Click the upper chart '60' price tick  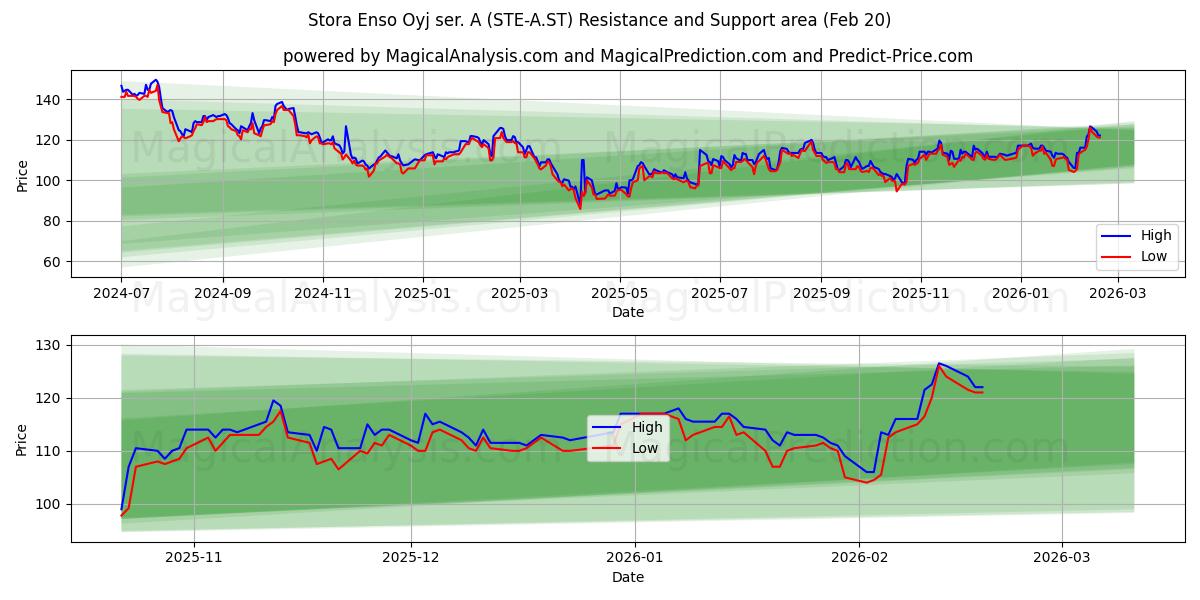click(54, 262)
